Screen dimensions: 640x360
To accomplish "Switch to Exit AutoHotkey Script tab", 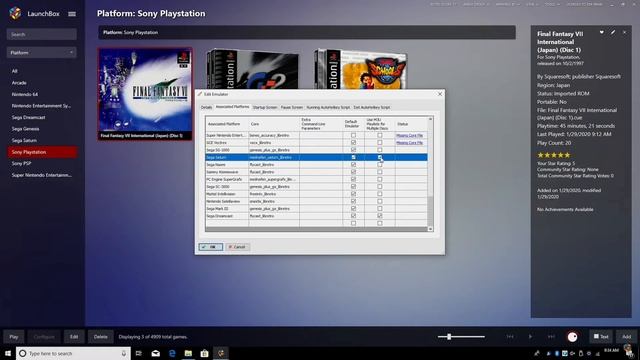I will coord(372,107).
